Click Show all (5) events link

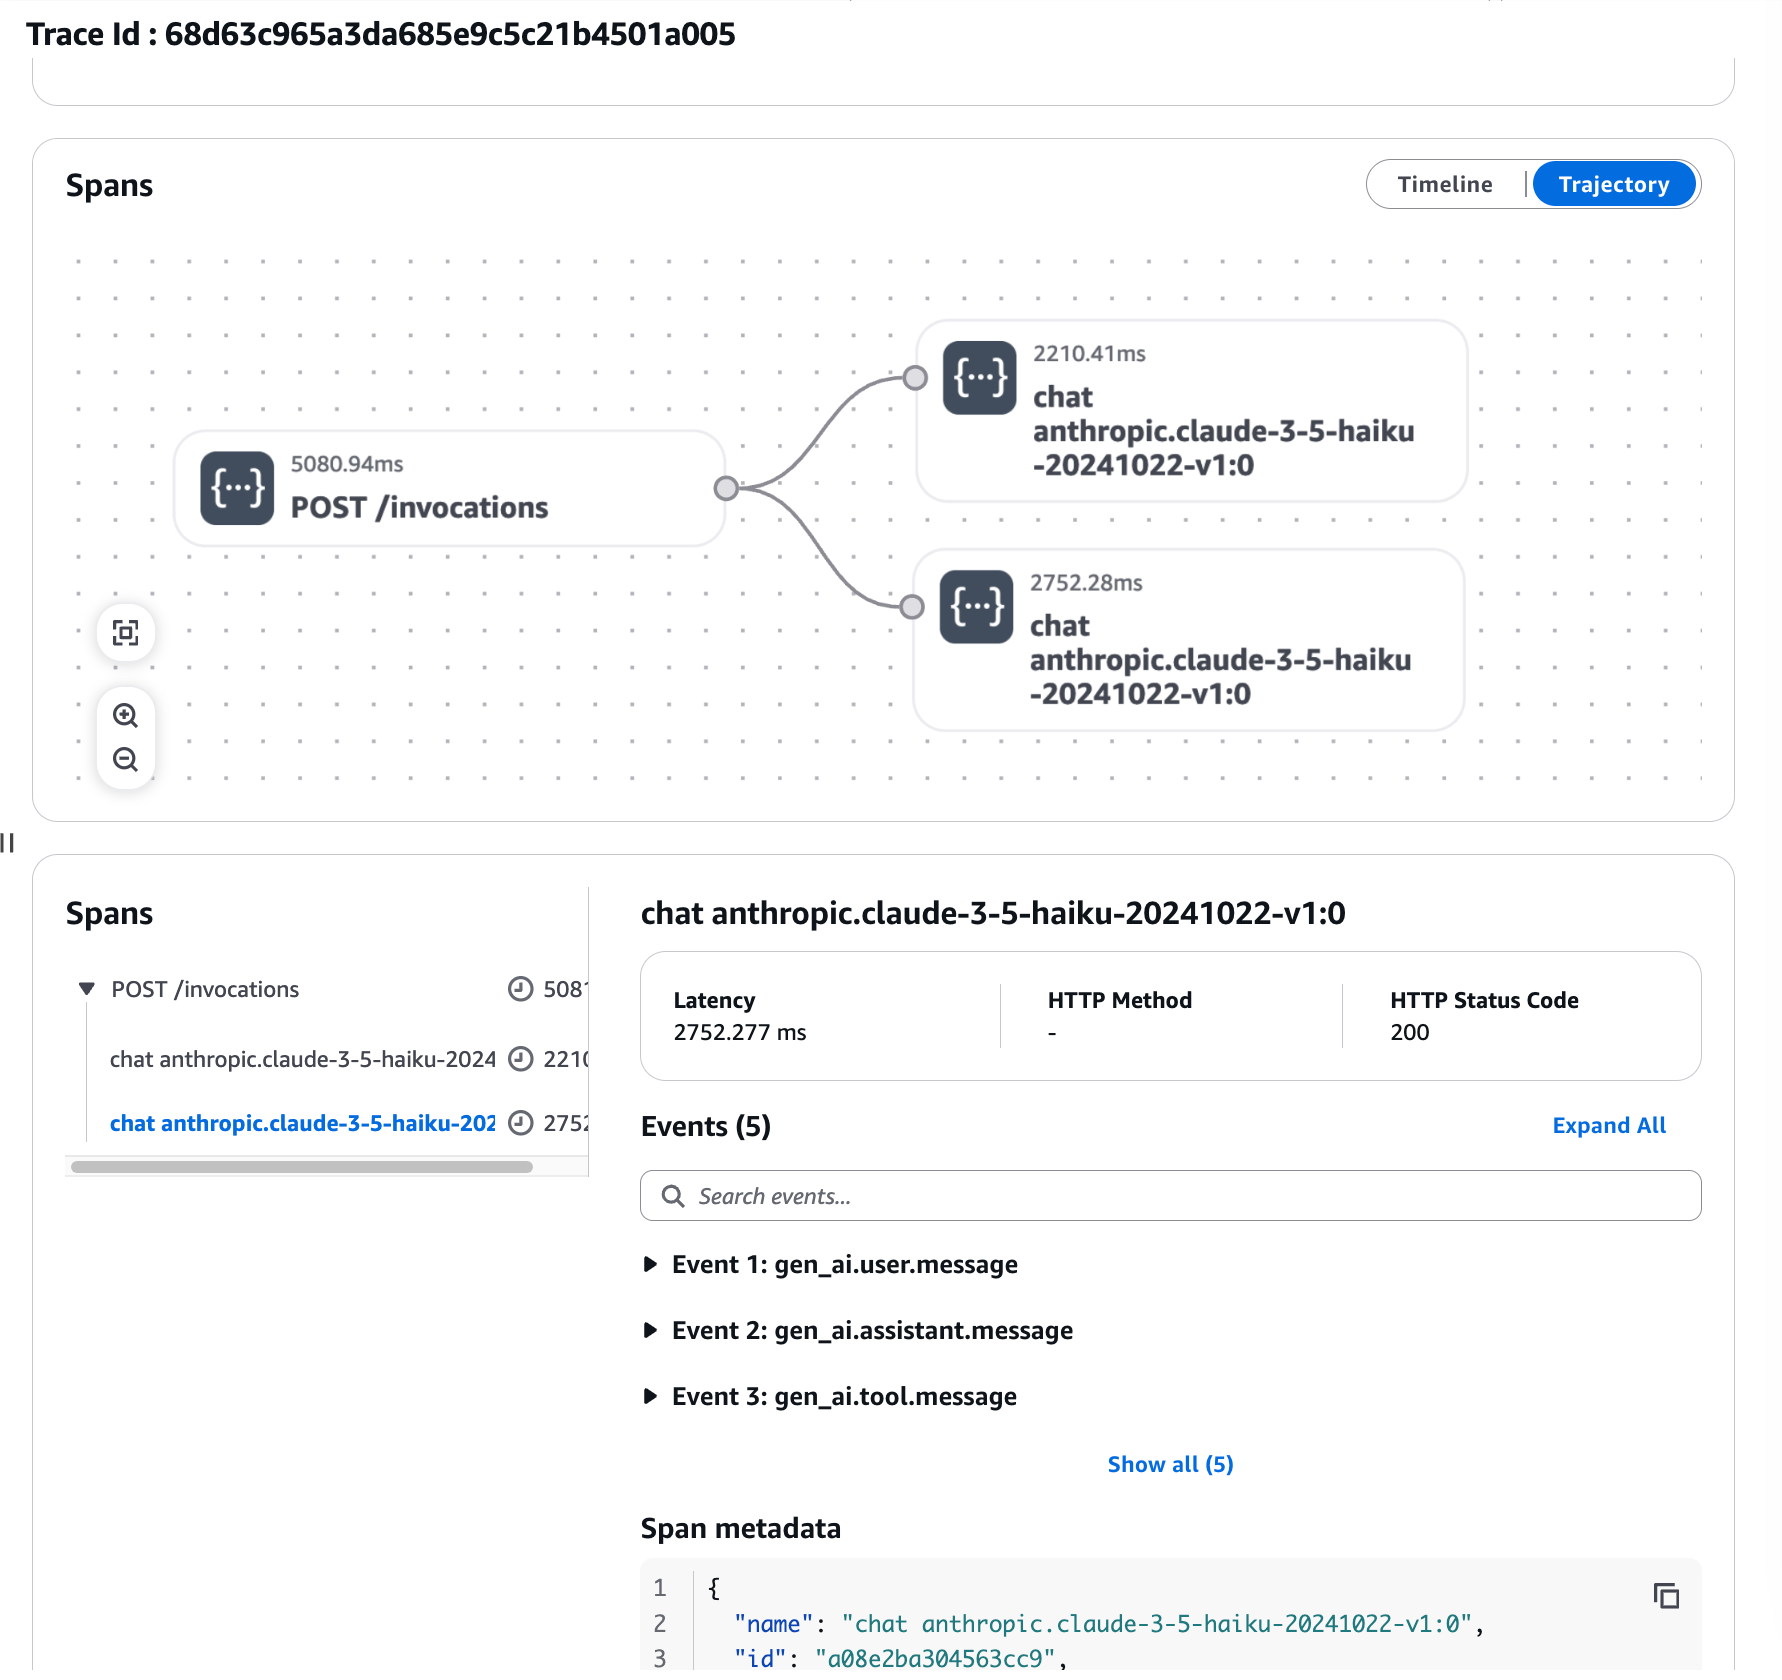pyautogui.click(x=1170, y=1464)
